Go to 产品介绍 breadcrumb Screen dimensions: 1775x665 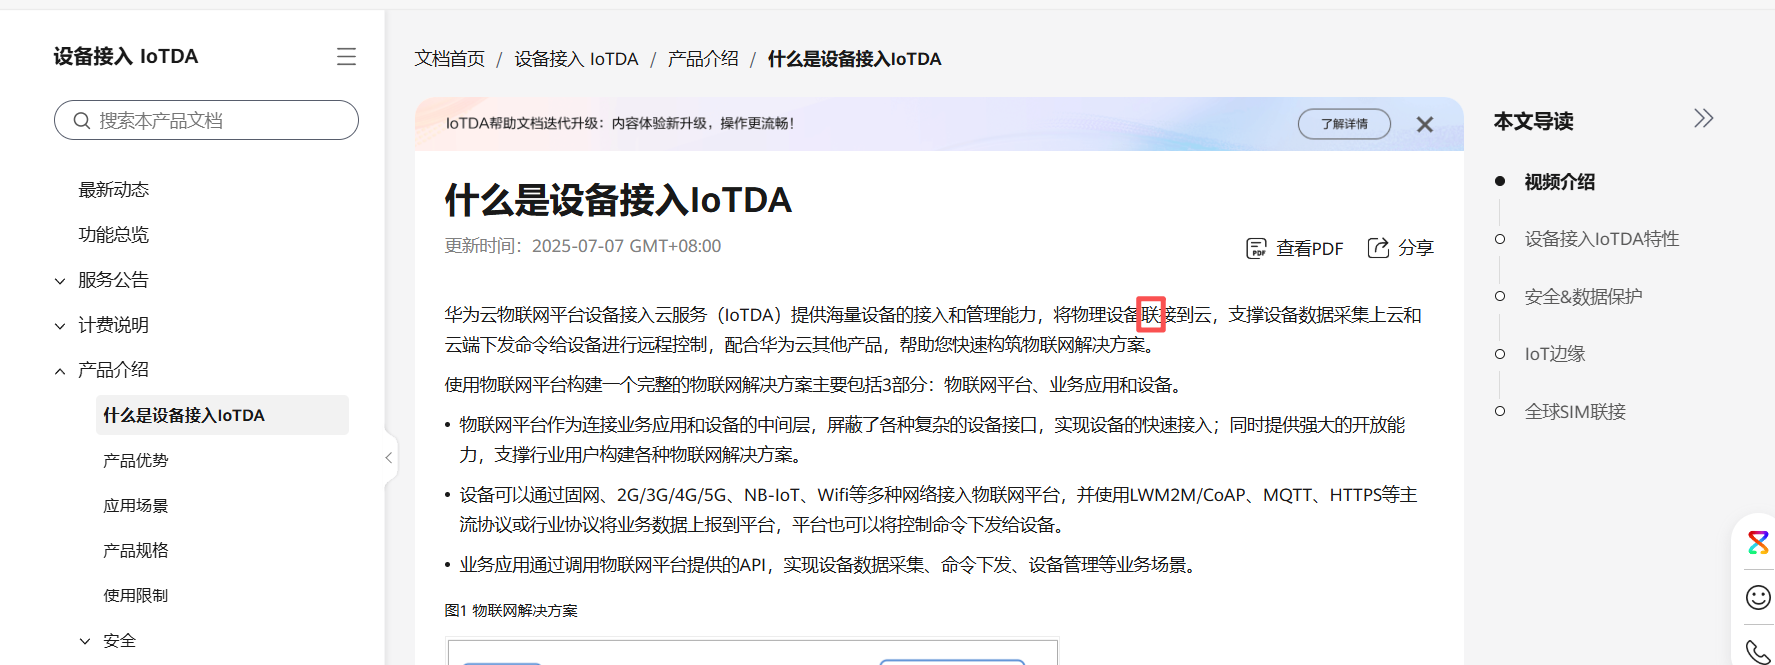click(703, 59)
